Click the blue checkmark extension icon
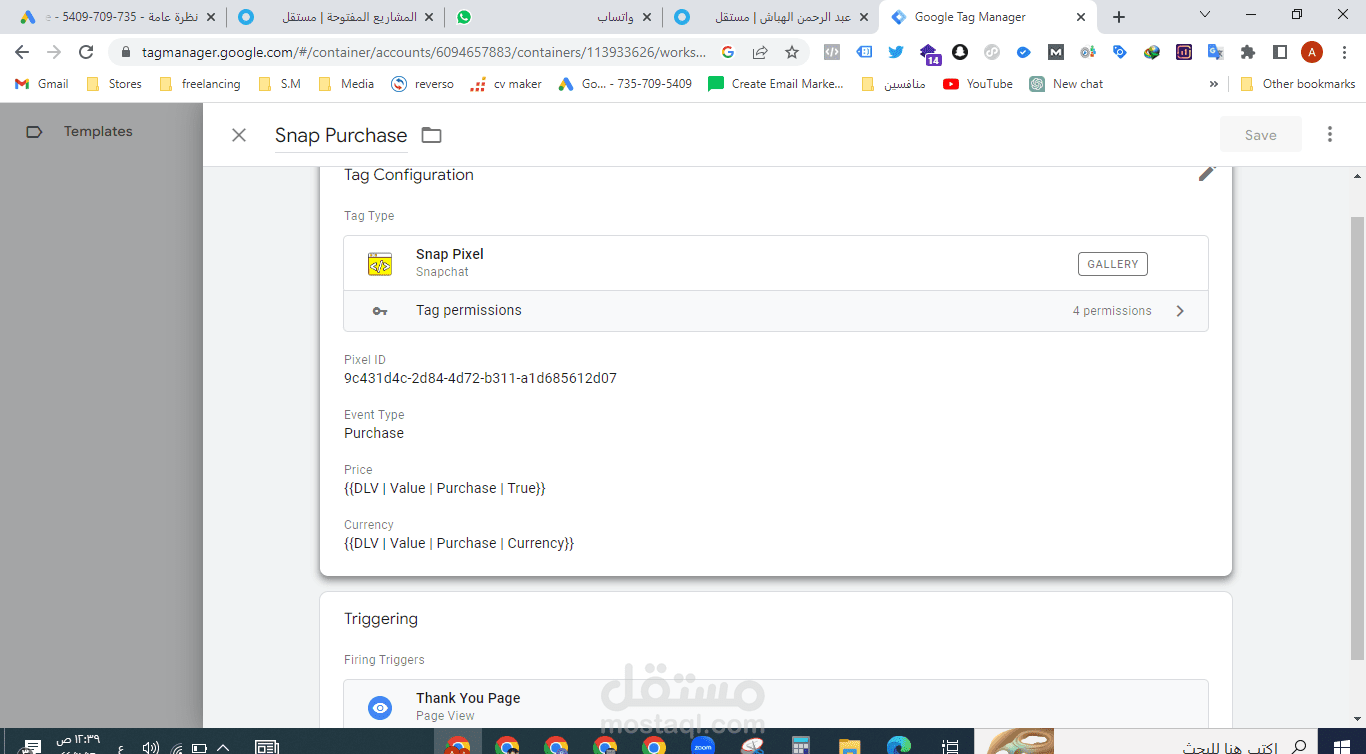This screenshot has width=1366, height=754. [1024, 52]
